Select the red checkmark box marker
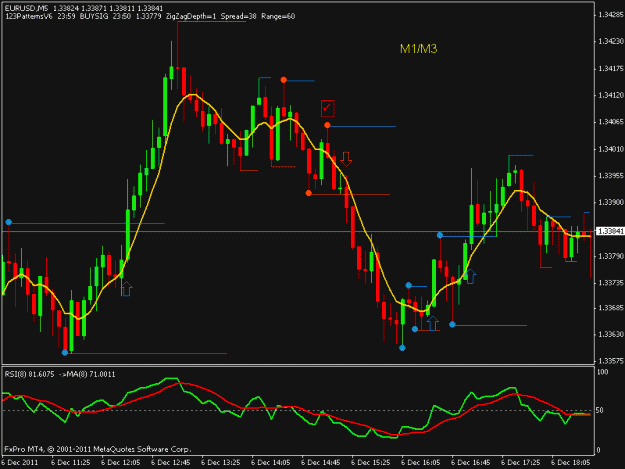This screenshot has width=625, height=469. [x=328, y=108]
